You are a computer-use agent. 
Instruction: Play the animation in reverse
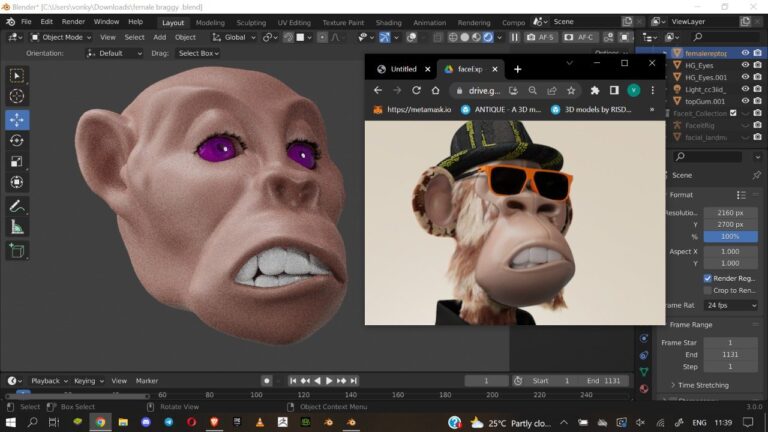pyautogui.click(x=317, y=381)
